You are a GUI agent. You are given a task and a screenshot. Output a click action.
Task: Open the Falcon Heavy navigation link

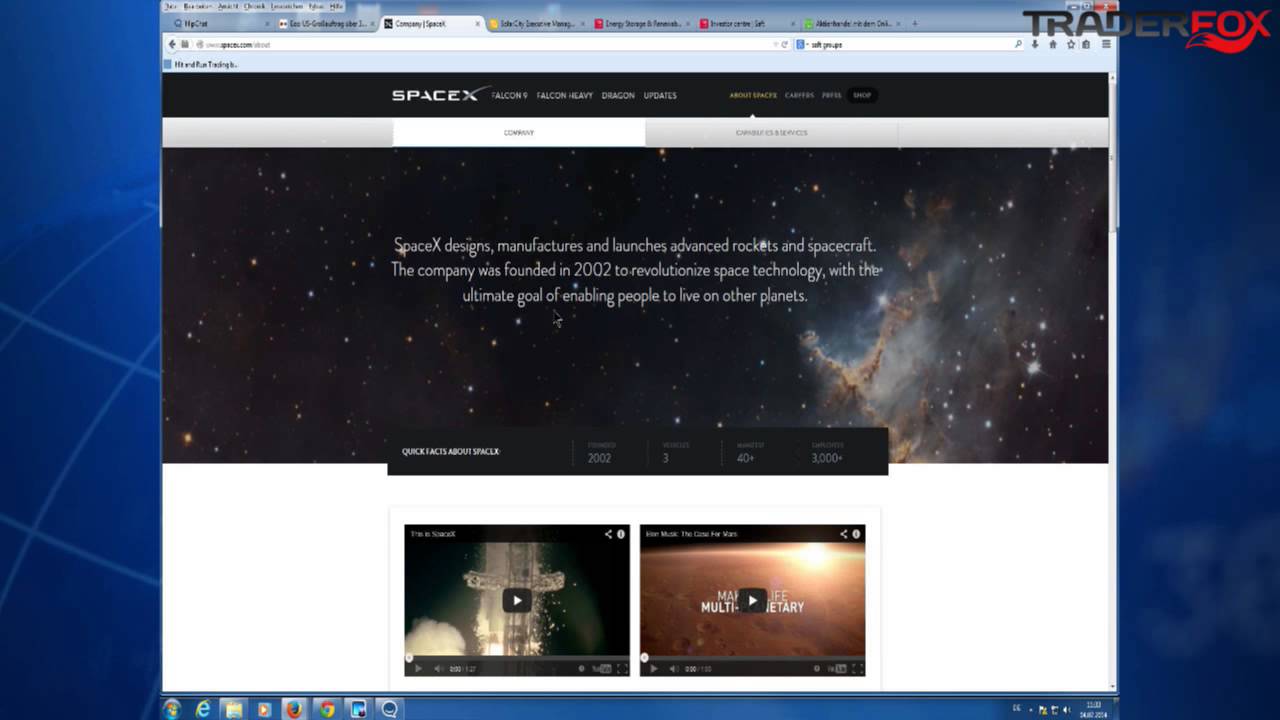564,96
